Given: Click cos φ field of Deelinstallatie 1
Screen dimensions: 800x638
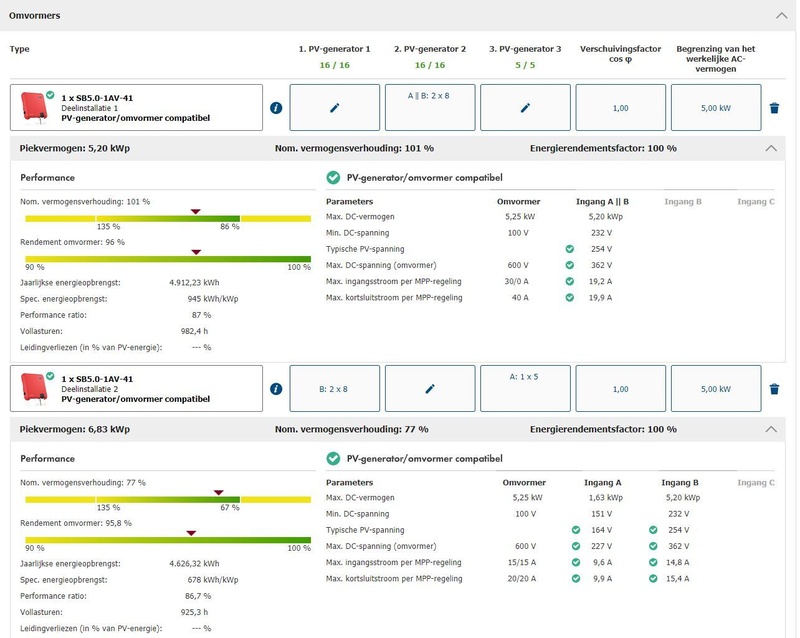Looking at the screenshot, I should click(620, 108).
